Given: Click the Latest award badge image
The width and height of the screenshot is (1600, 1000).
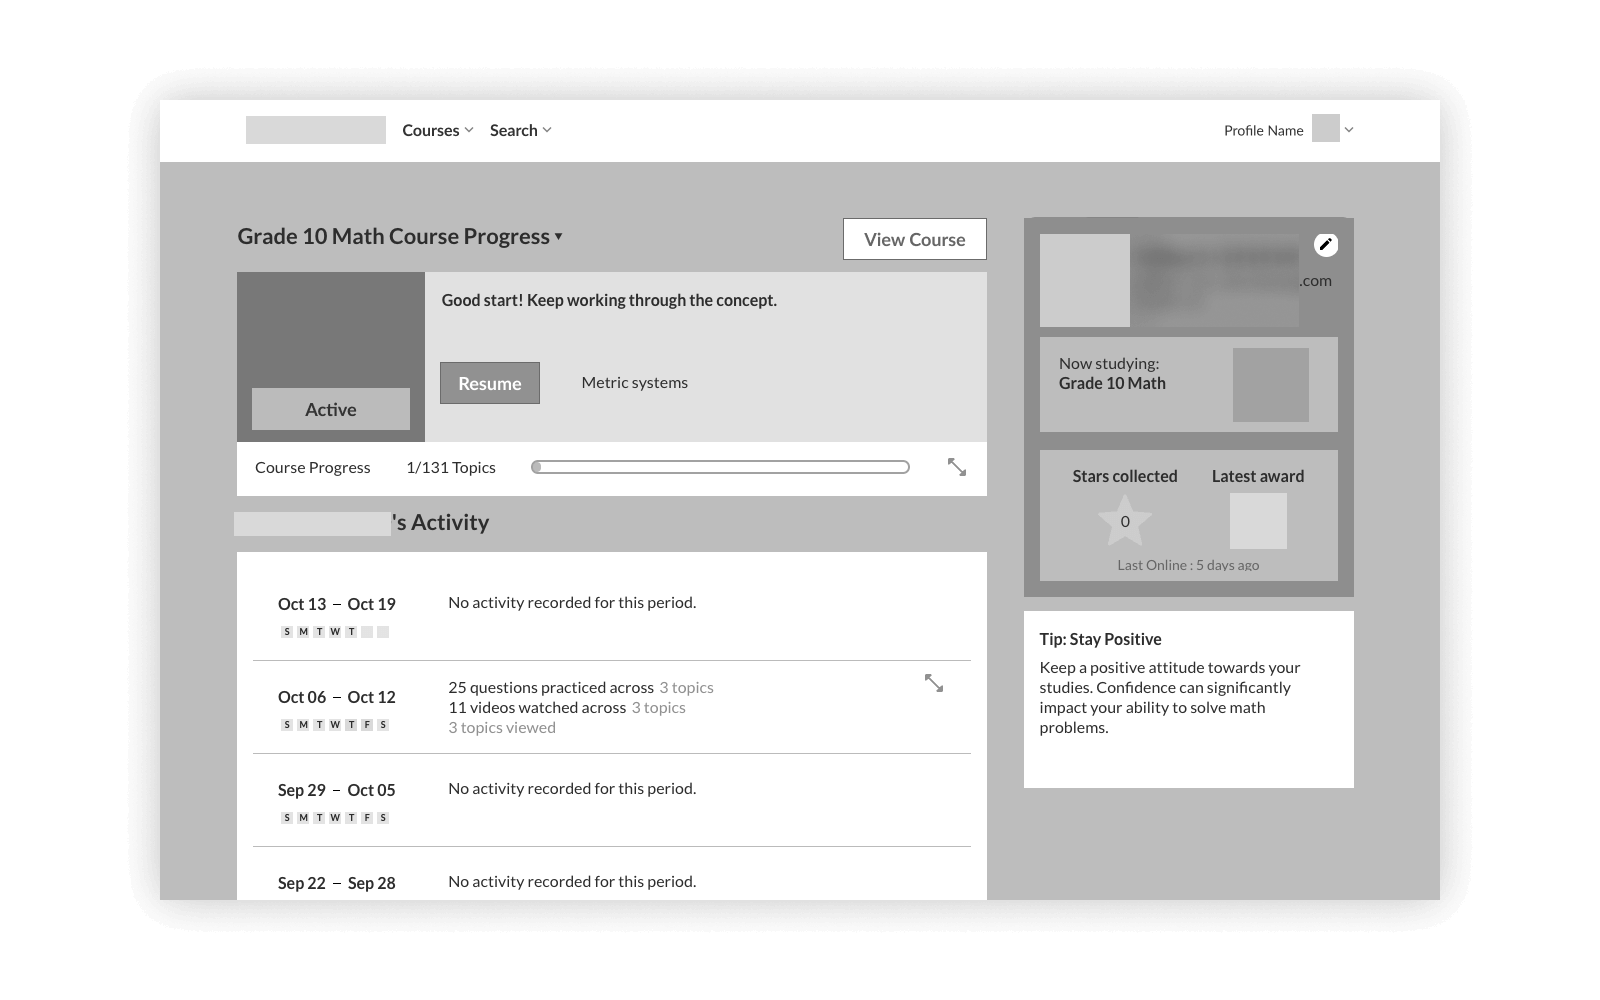Looking at the screenshot, I should pyautogui.click(x=1257, y=521).
